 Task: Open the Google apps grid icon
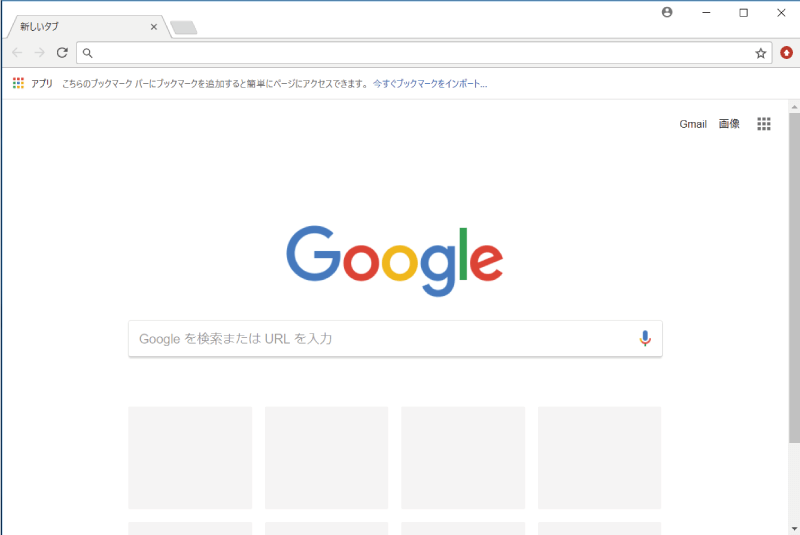tap(764, 124)
